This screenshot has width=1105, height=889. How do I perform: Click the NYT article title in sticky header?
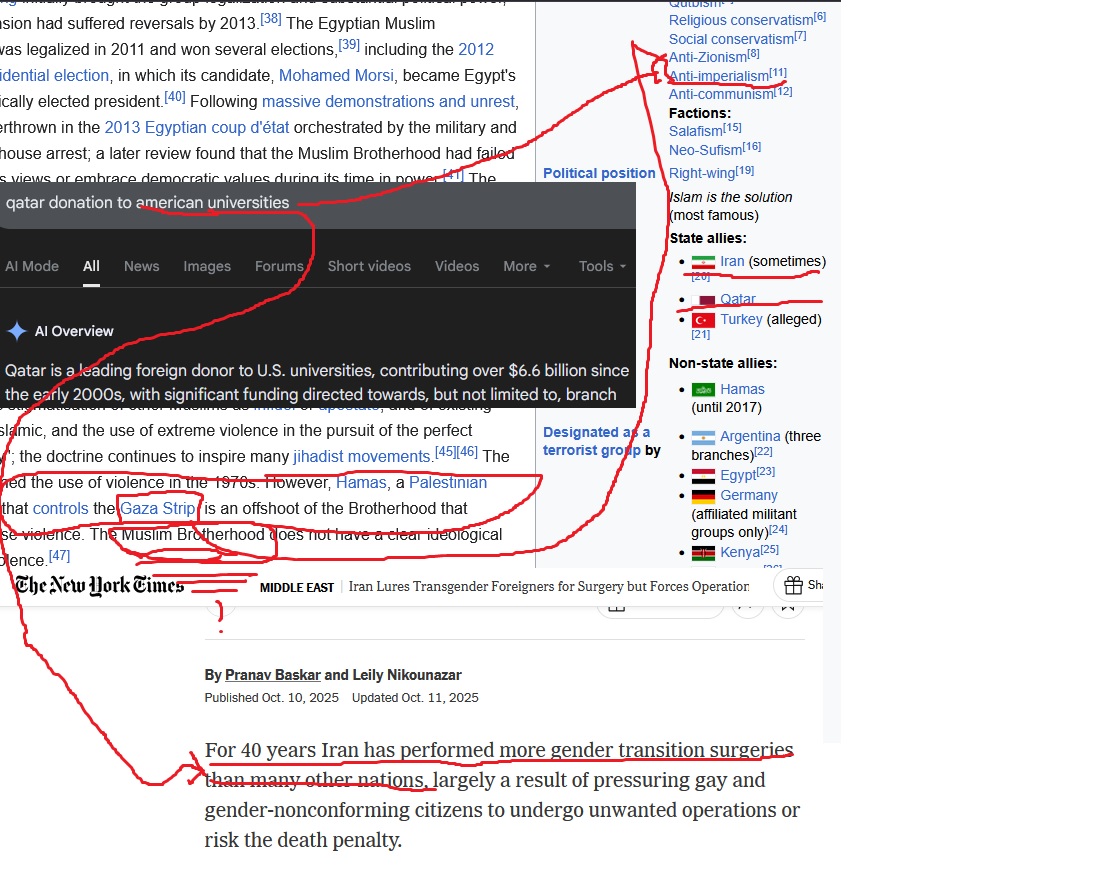coord(549,587)
